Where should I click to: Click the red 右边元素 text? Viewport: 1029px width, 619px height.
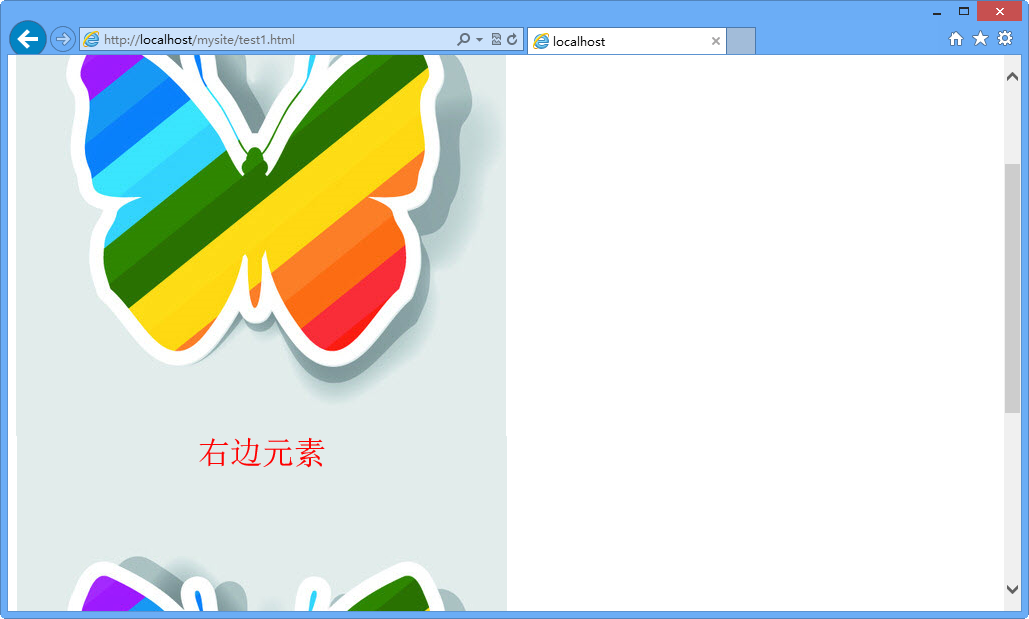[262, 453]
